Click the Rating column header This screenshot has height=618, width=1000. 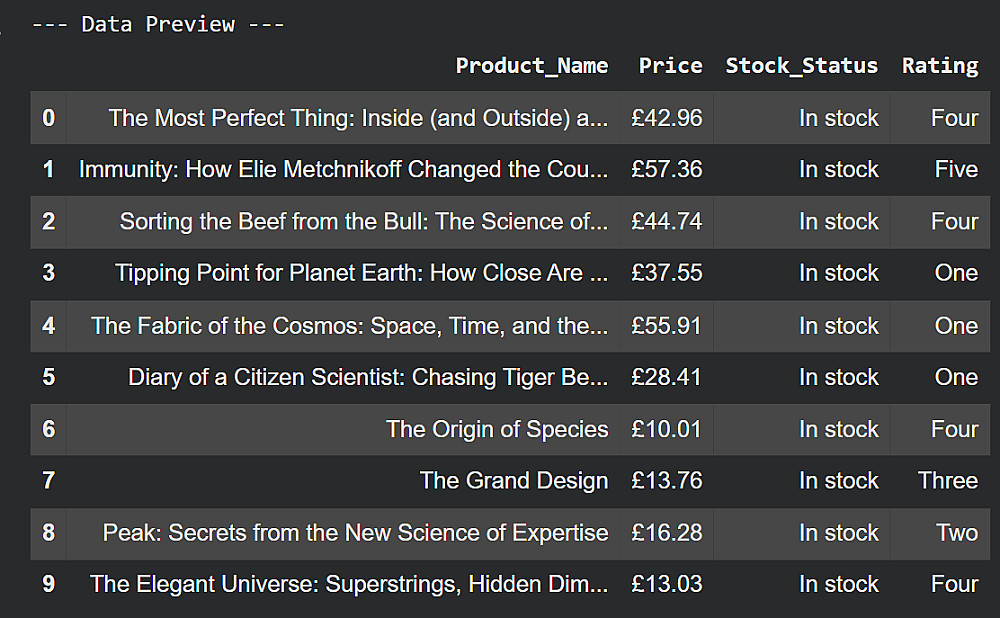[939, 66]
